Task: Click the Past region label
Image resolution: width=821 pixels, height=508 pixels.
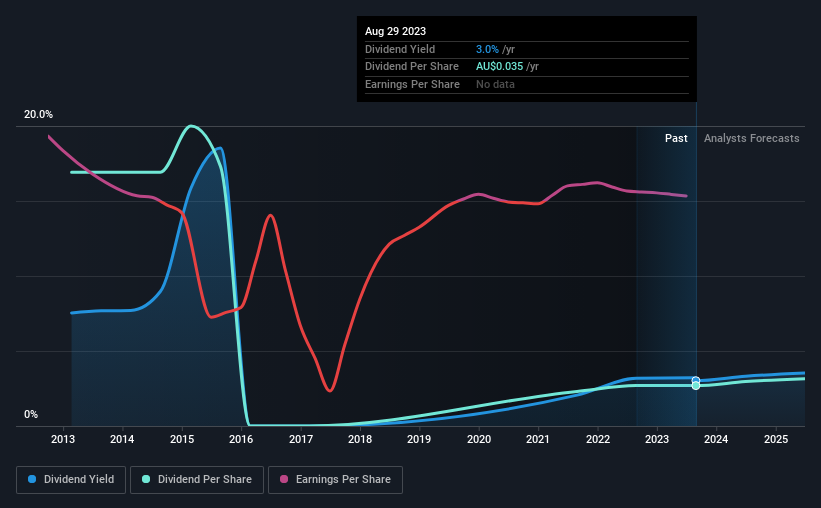Action: coord(676,138)
